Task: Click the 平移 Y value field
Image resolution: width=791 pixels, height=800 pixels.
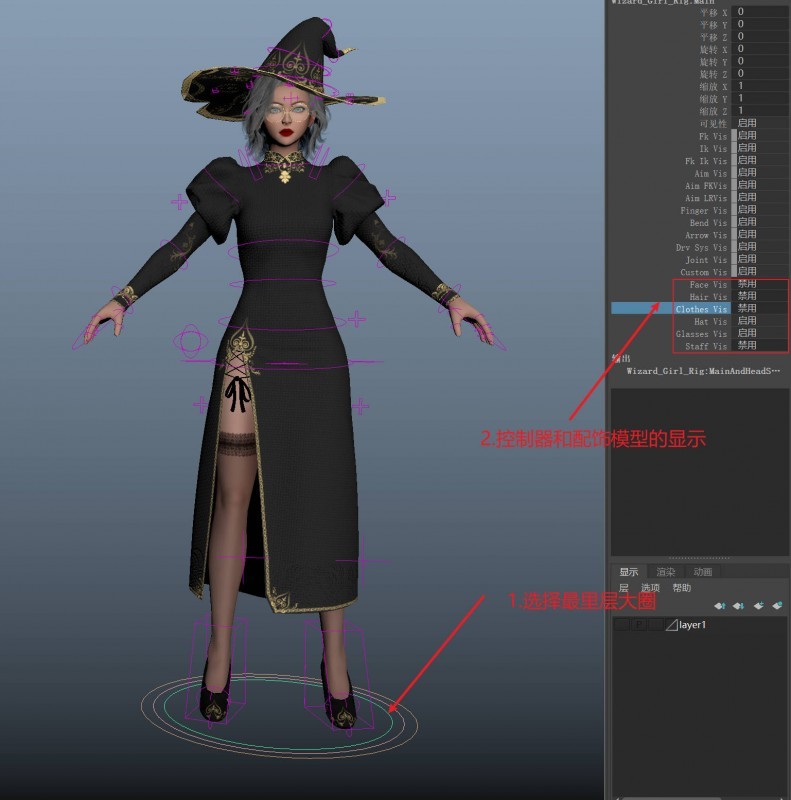Action: (x=760, y=24)
